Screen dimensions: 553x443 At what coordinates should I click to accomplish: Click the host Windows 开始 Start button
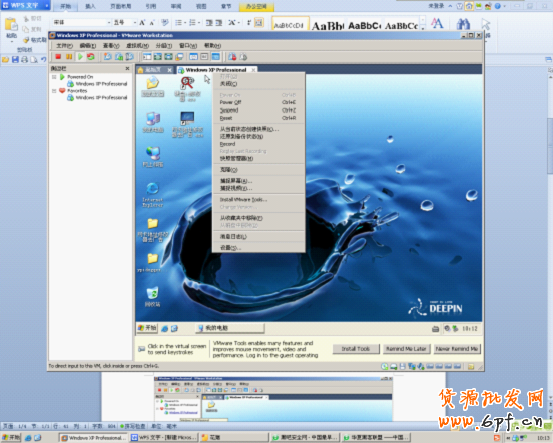(x=11, y=437)
